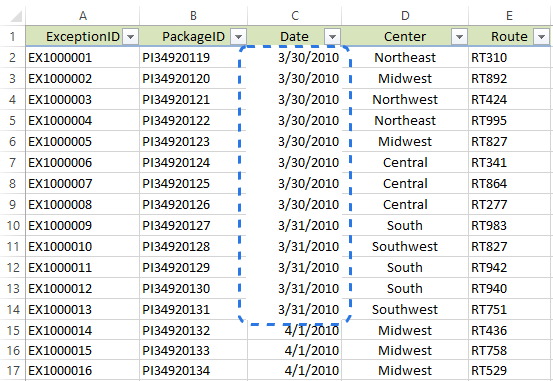Open the PackageID filter dropdown
The image size is (553, 381).
click(x=238, y=37)
